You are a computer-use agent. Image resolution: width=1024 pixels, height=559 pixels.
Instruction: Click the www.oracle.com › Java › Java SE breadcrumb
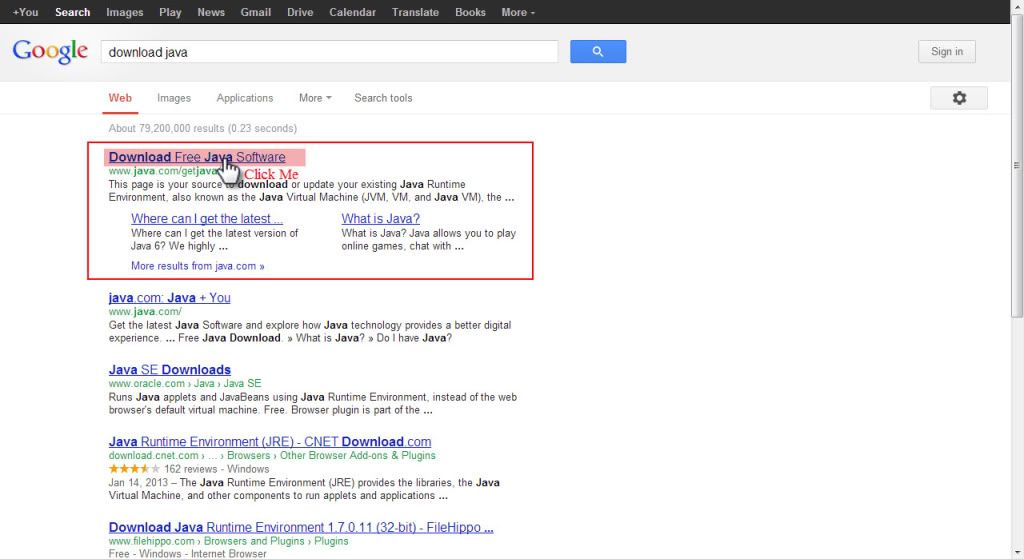coord(185,383)
